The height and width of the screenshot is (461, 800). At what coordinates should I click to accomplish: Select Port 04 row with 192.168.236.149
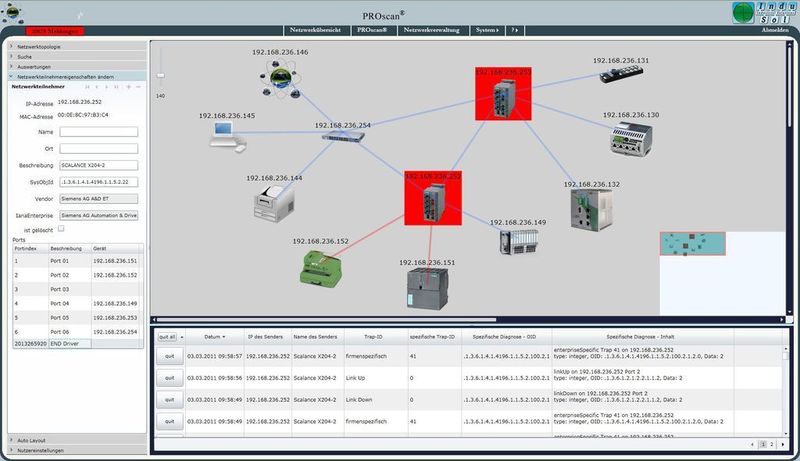pyautogui.click(x=78, y=303)
